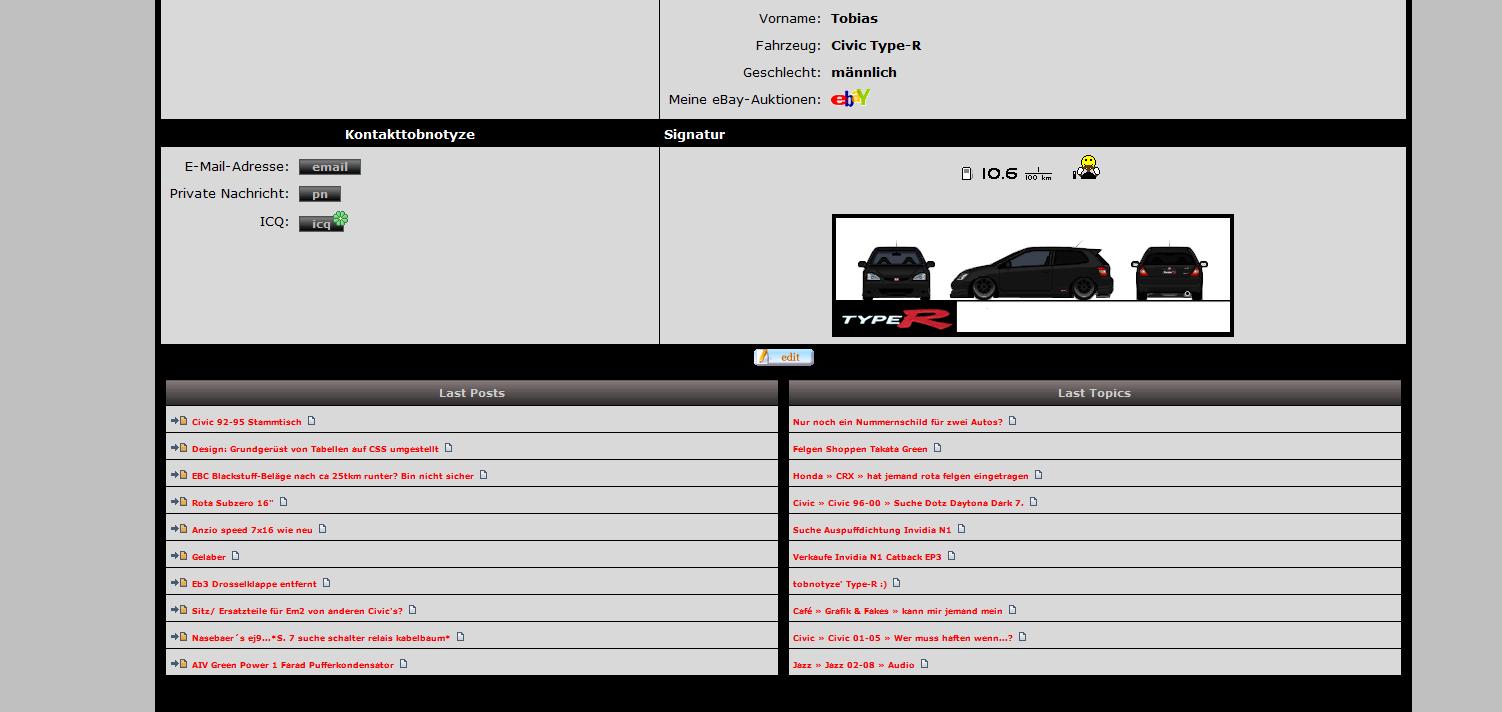Open Anzio speed 7x16 wie neu post

click(252, 530)
